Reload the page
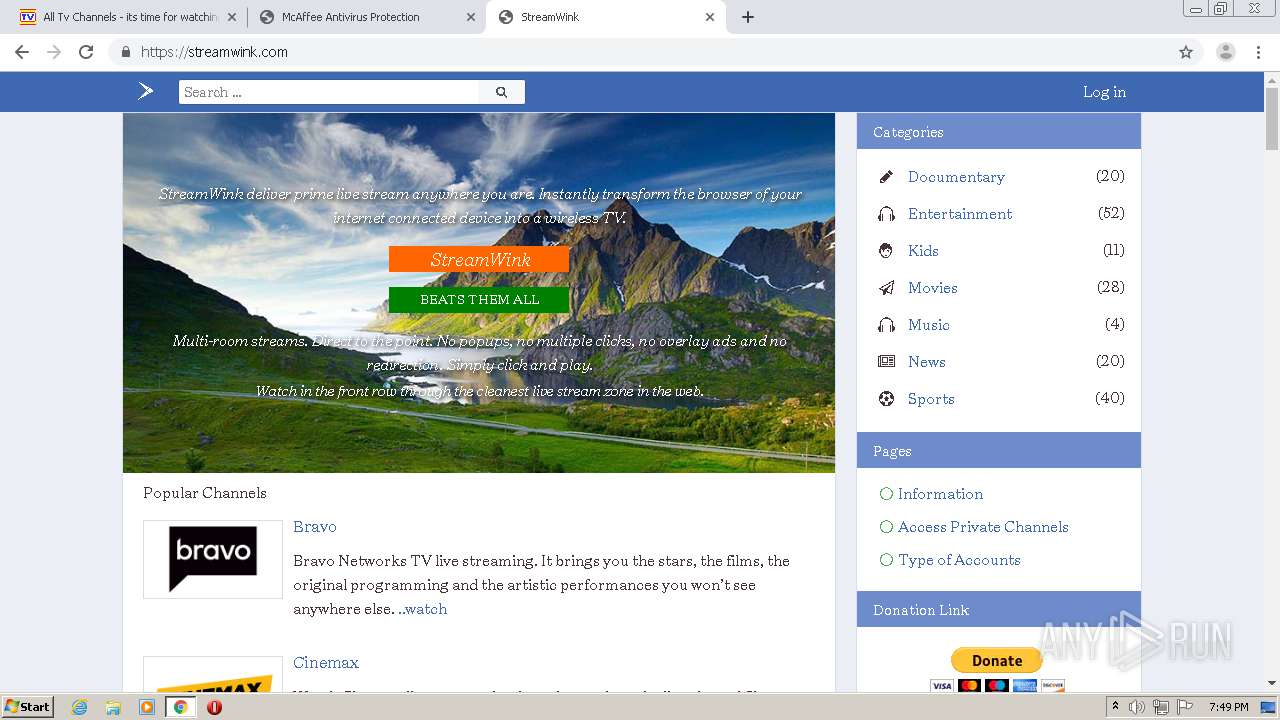This screenshot has height=720, width=1280. pos(86,52)
